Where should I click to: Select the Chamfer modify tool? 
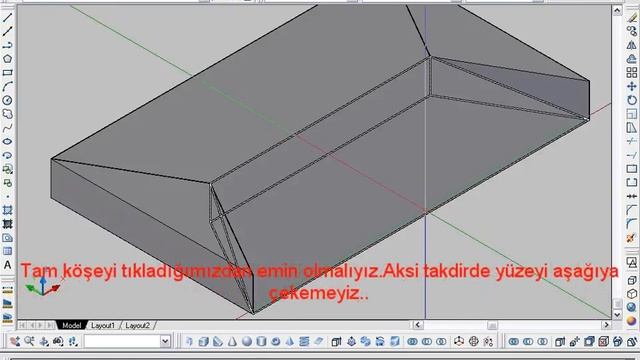pyautogui.click(x=632, y=211)
